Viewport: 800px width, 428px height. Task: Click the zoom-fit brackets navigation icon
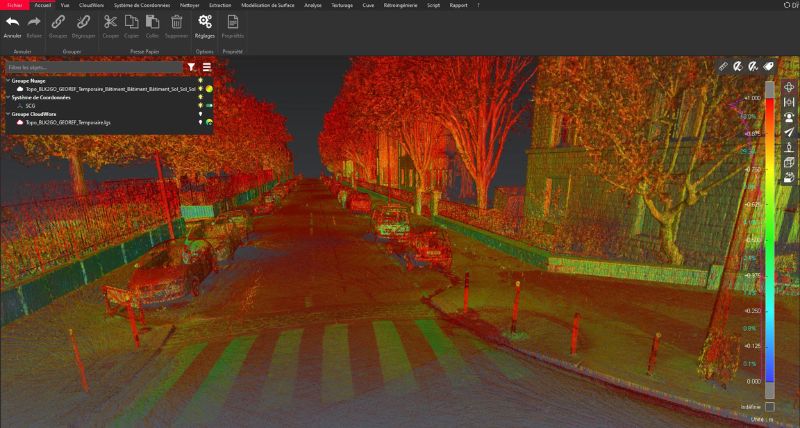pyautogui.click(x=789, y=103)
